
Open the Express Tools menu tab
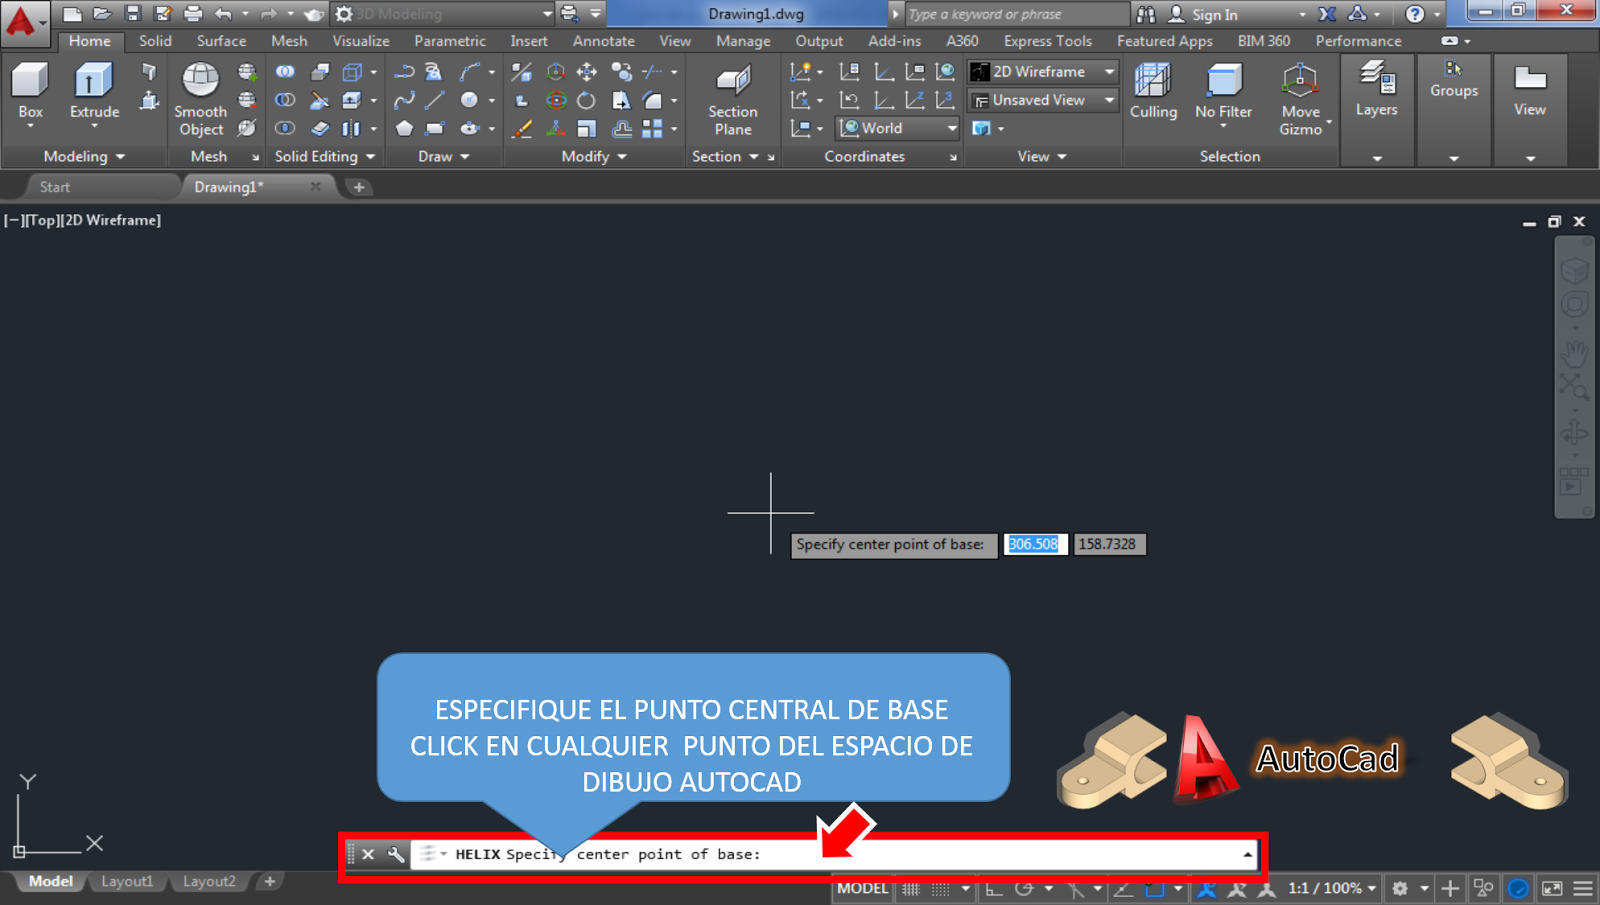click(x=1047, y=41)
